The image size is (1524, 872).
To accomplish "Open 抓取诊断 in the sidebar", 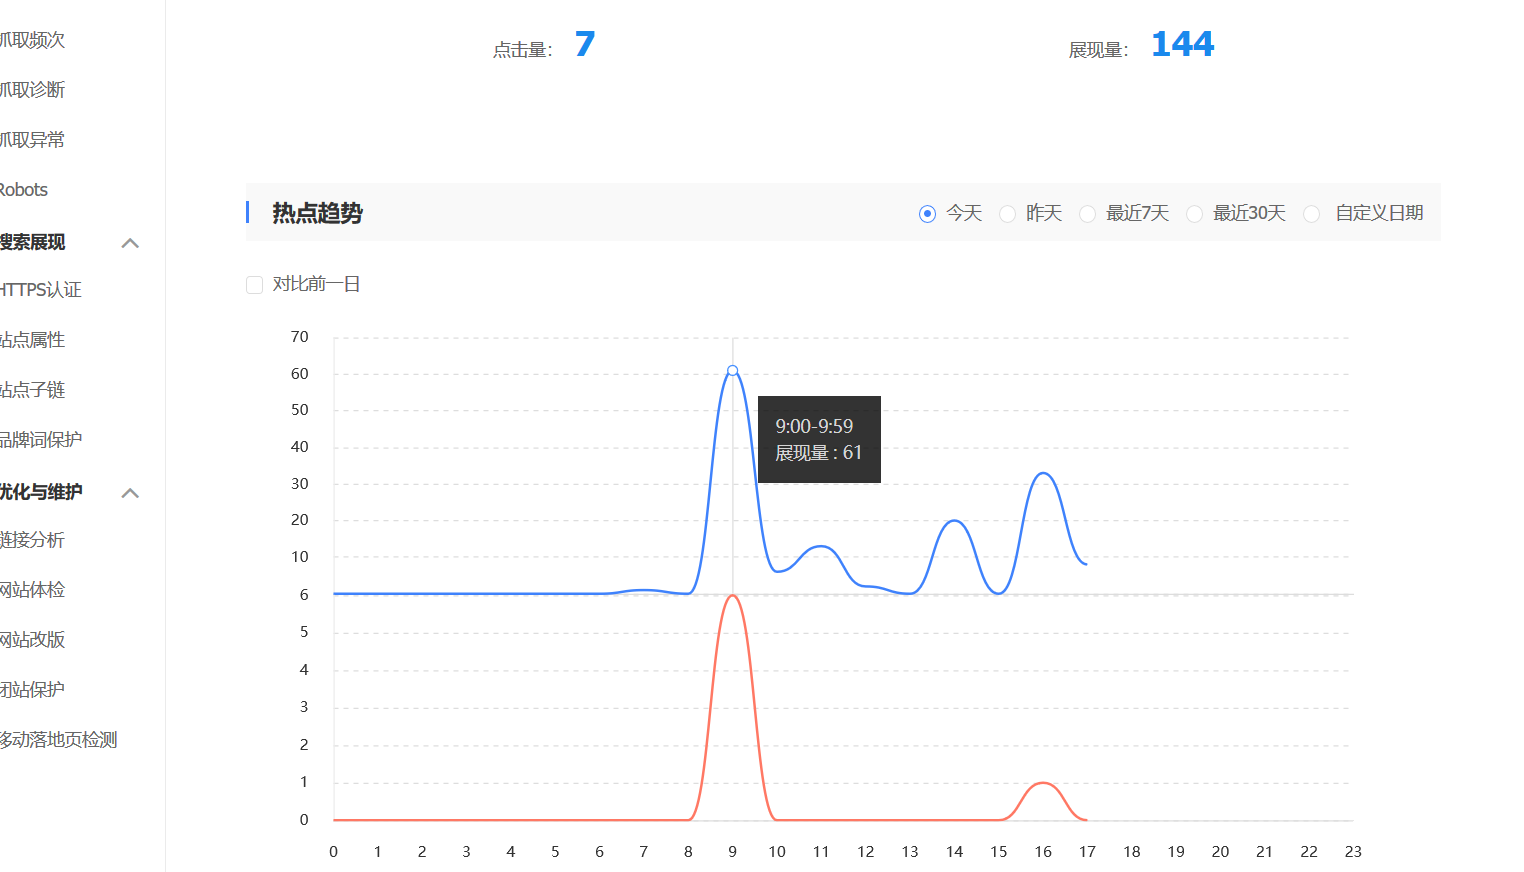I will click(32, 90).
